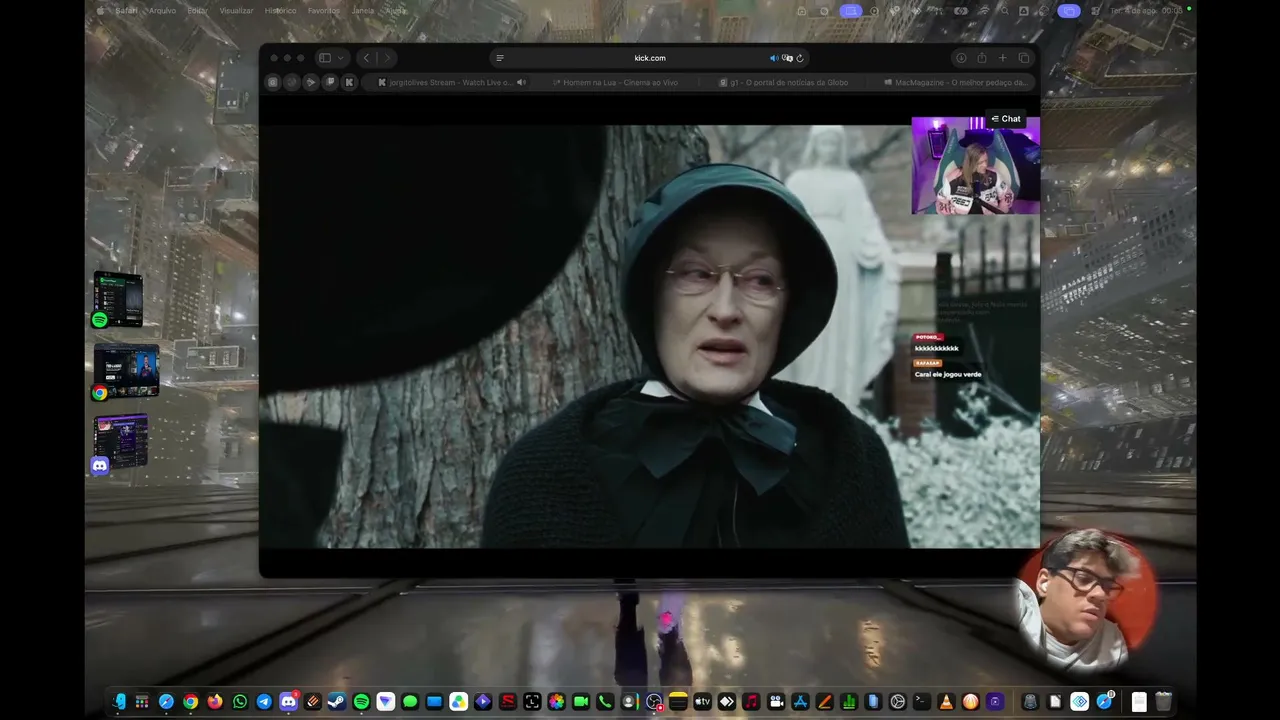Go forward with Safari's forward arrow
Viewport: 1280px width, 720px height.
387,58
